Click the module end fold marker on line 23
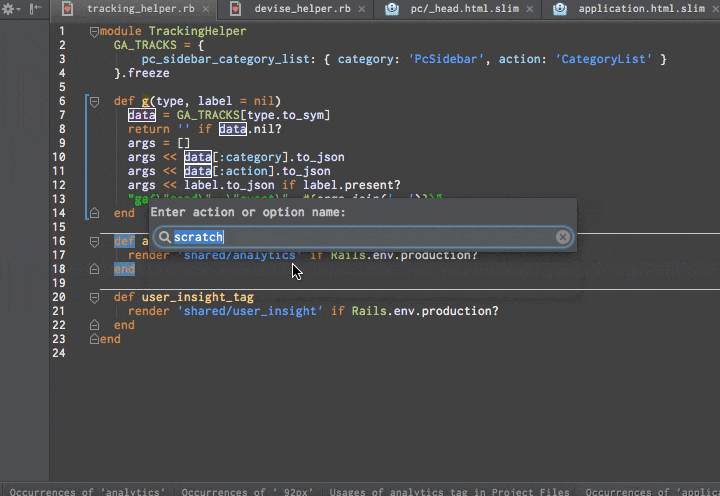This screenshot has width=720, height=496. pos(94,339)
